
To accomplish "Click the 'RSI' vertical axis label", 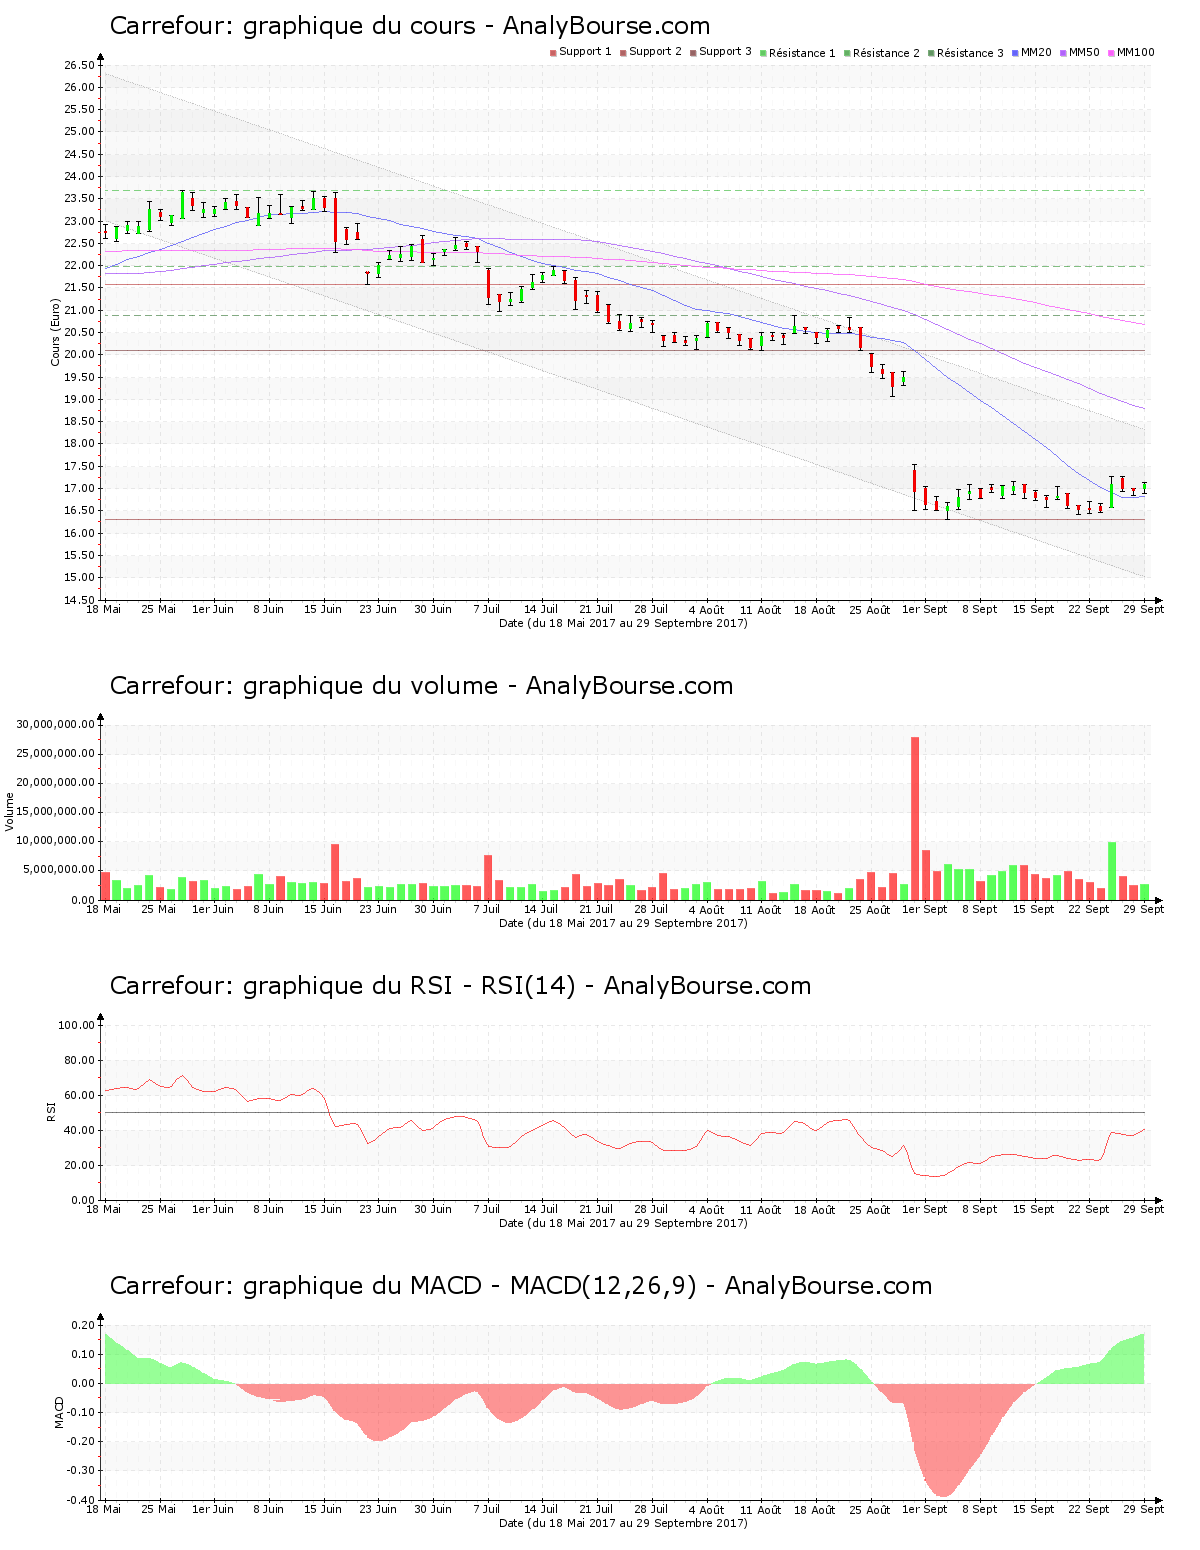I will 51,1111.
